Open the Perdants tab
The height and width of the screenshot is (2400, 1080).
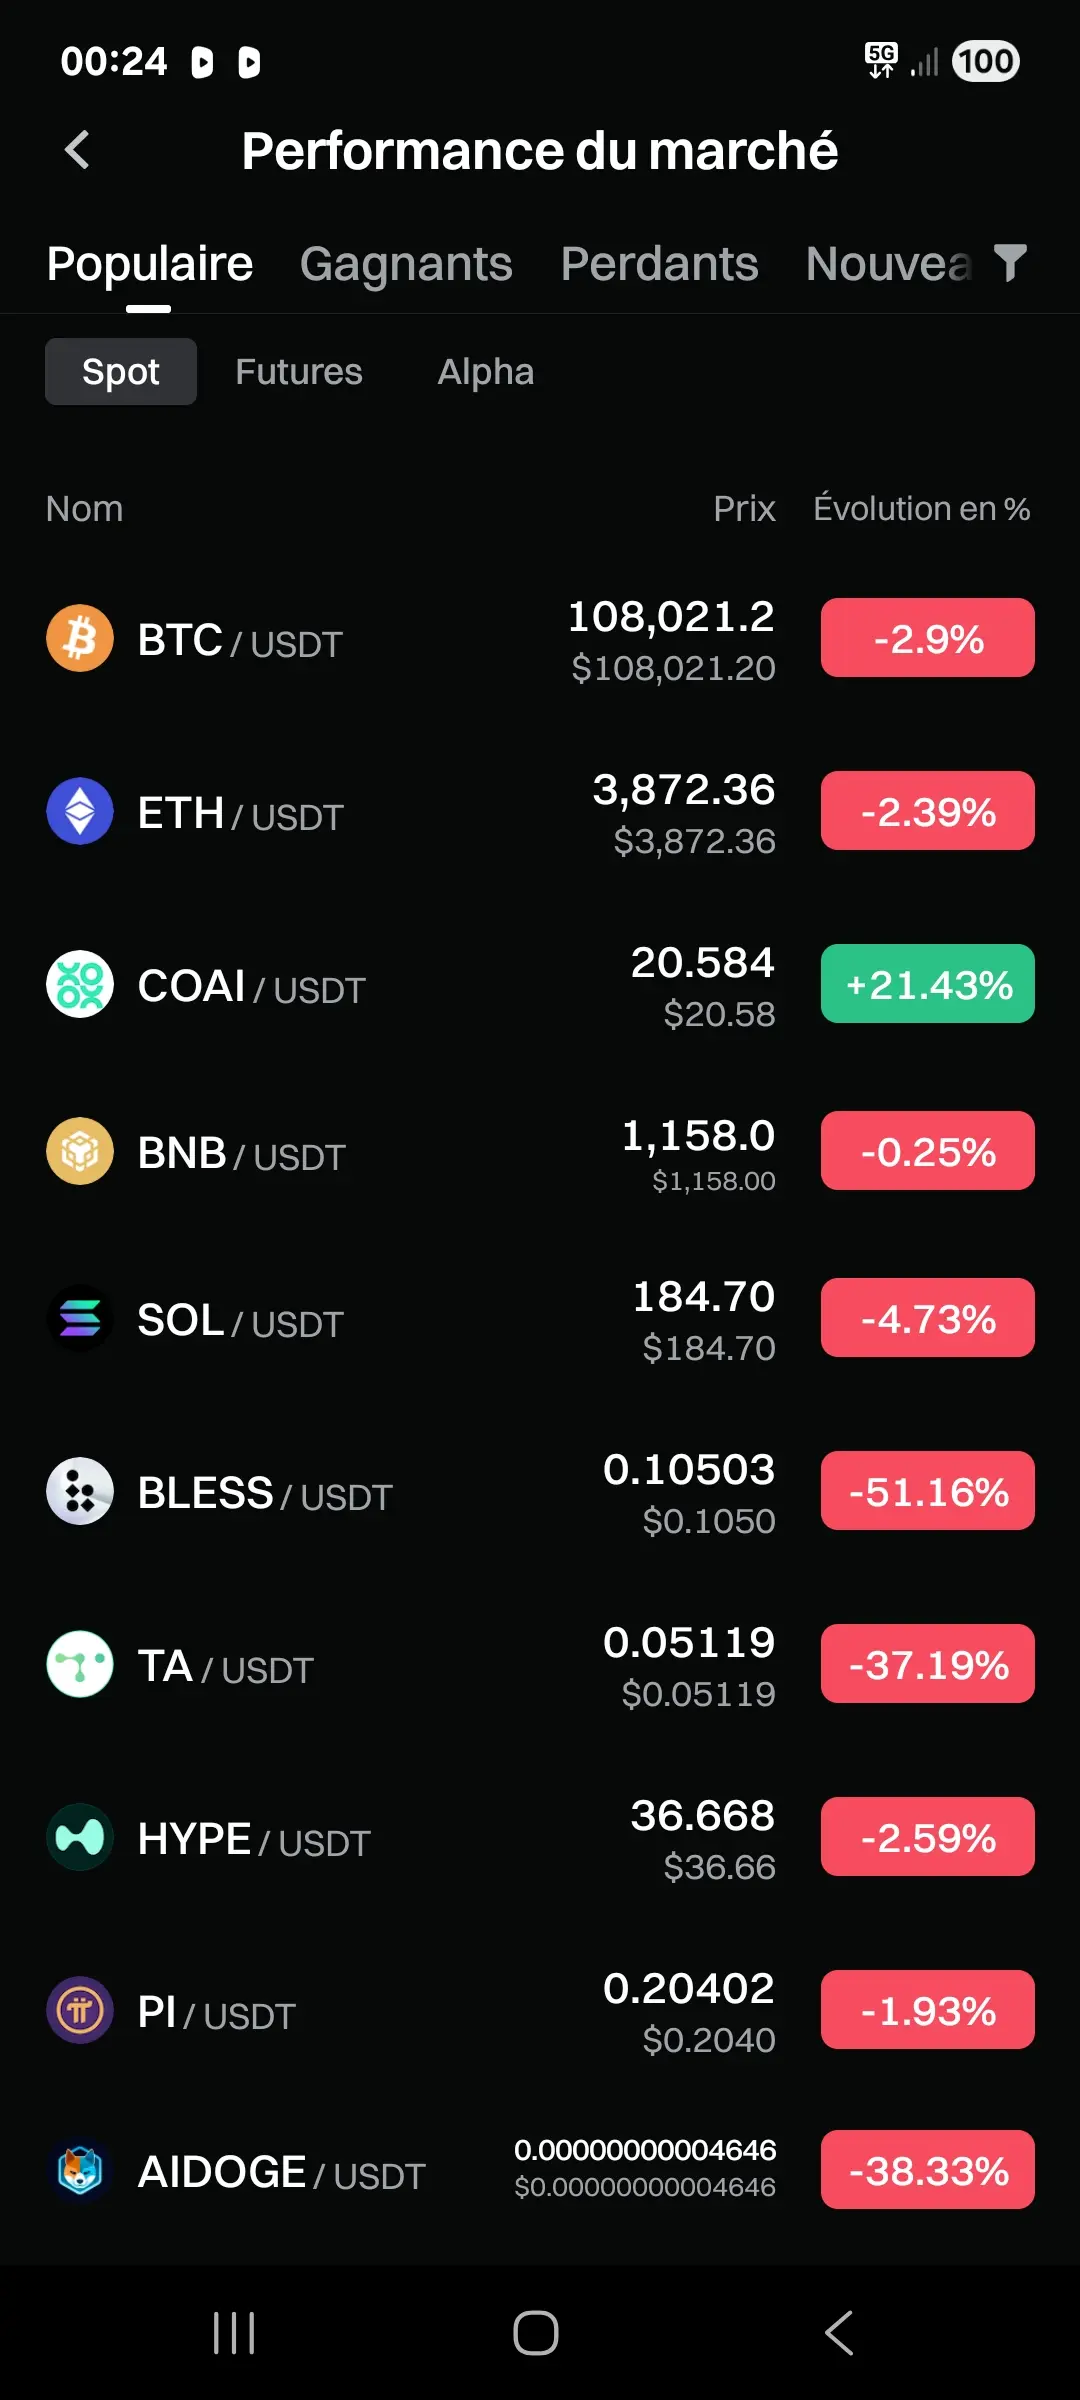[x=660, y=264]
